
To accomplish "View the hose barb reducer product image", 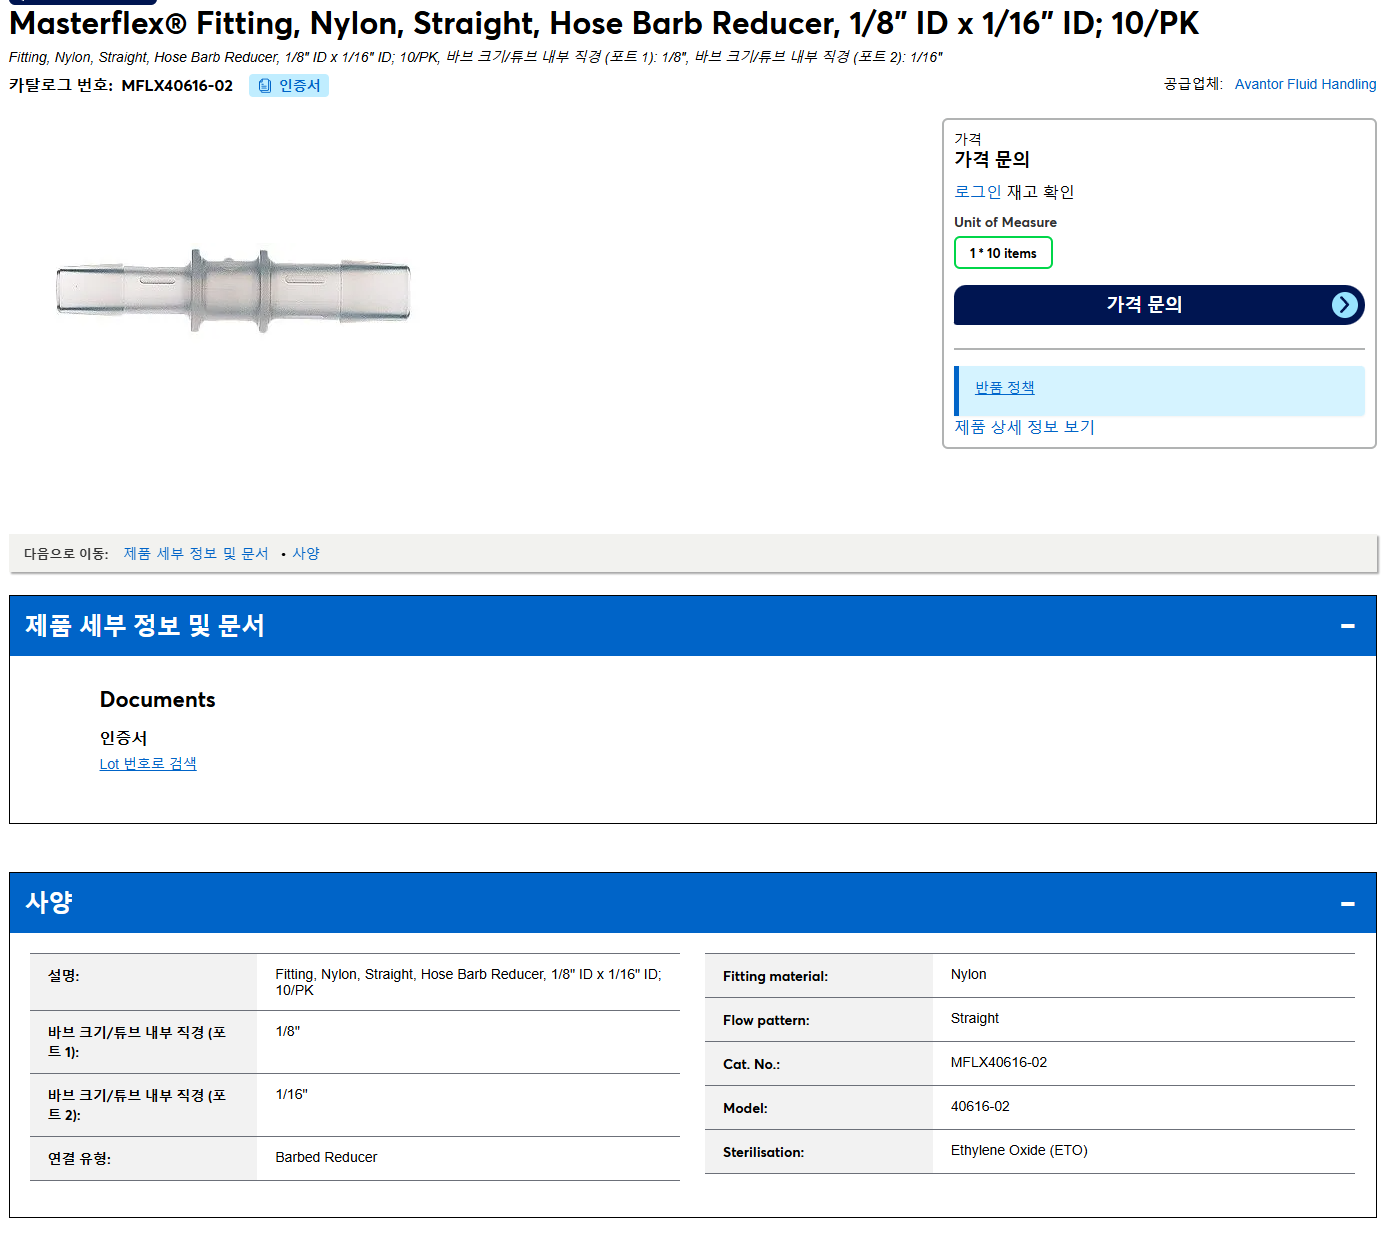I will [x=233, y=290].
